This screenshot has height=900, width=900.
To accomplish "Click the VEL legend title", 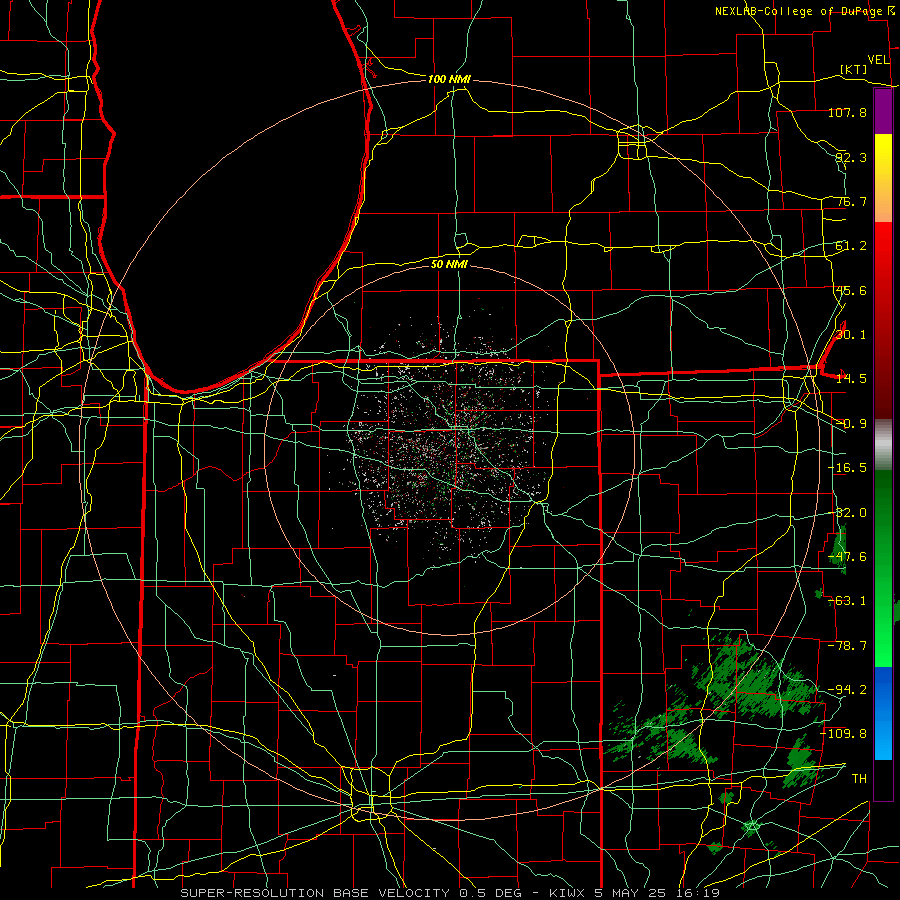I will tap(879, 60).
